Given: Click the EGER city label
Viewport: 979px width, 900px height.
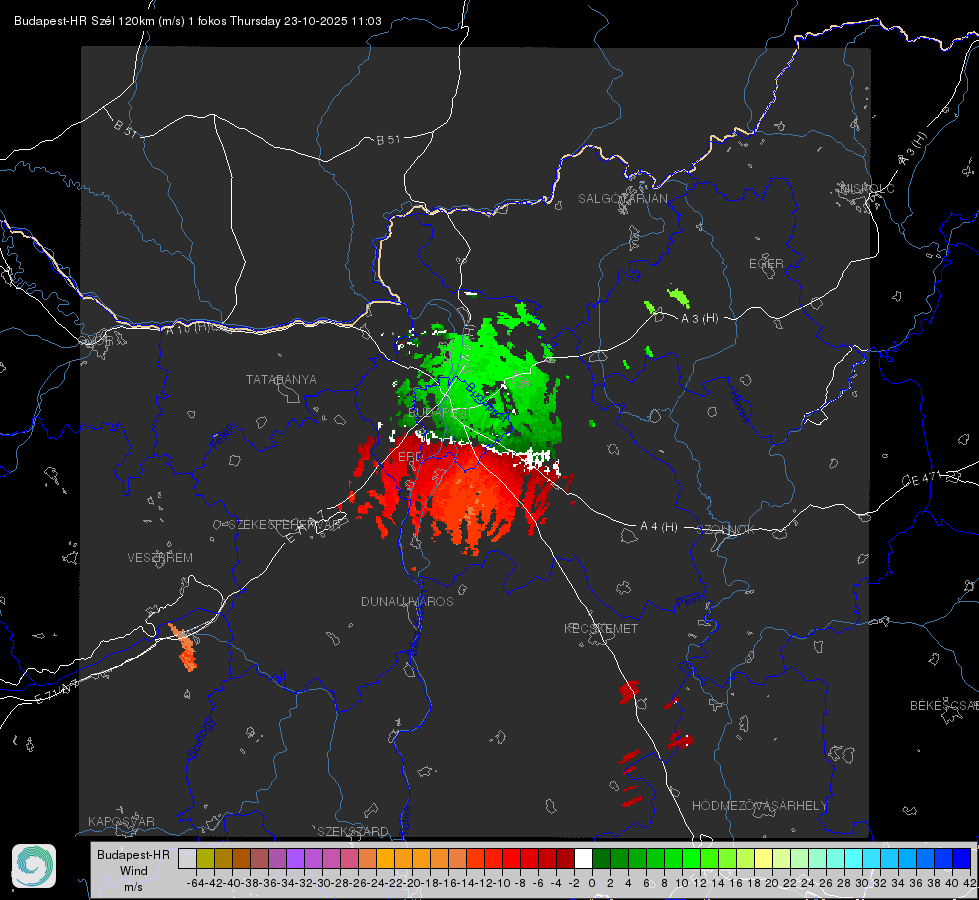Looking at the screenshot, I should click(766, 264).
